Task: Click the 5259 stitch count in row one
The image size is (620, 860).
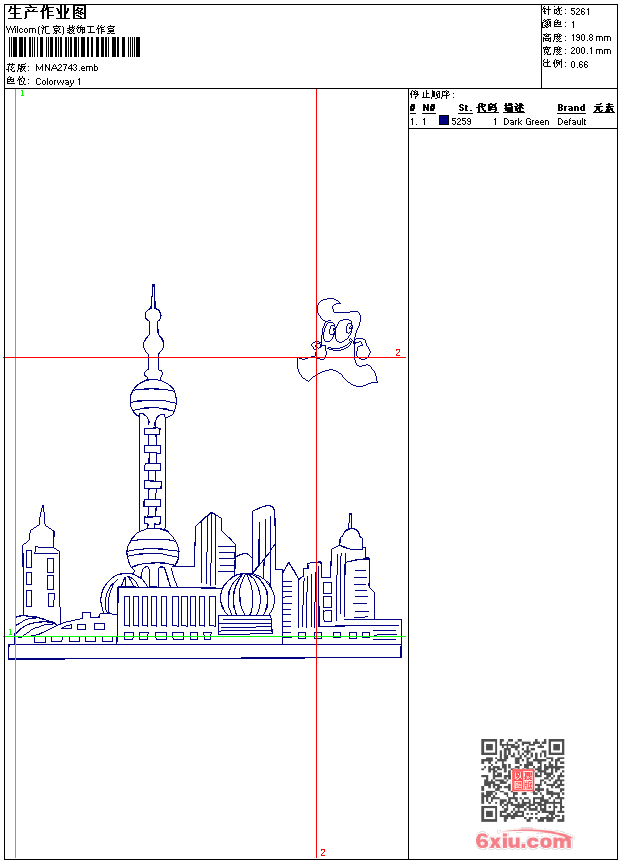Action: point(461,122)
